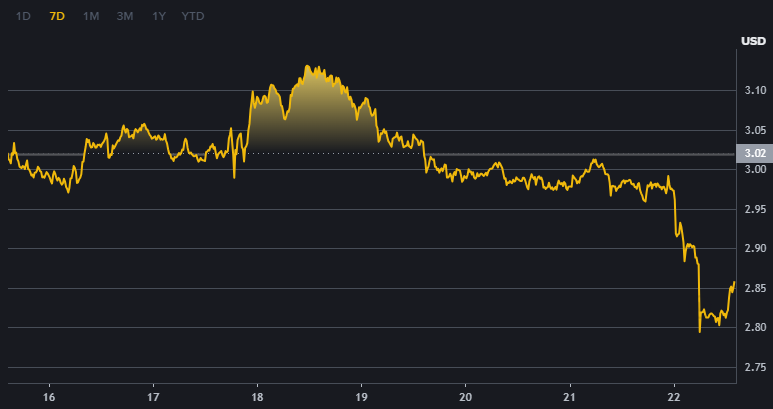Click the USD currency label
Screen dimensions: 773x409
753,41
